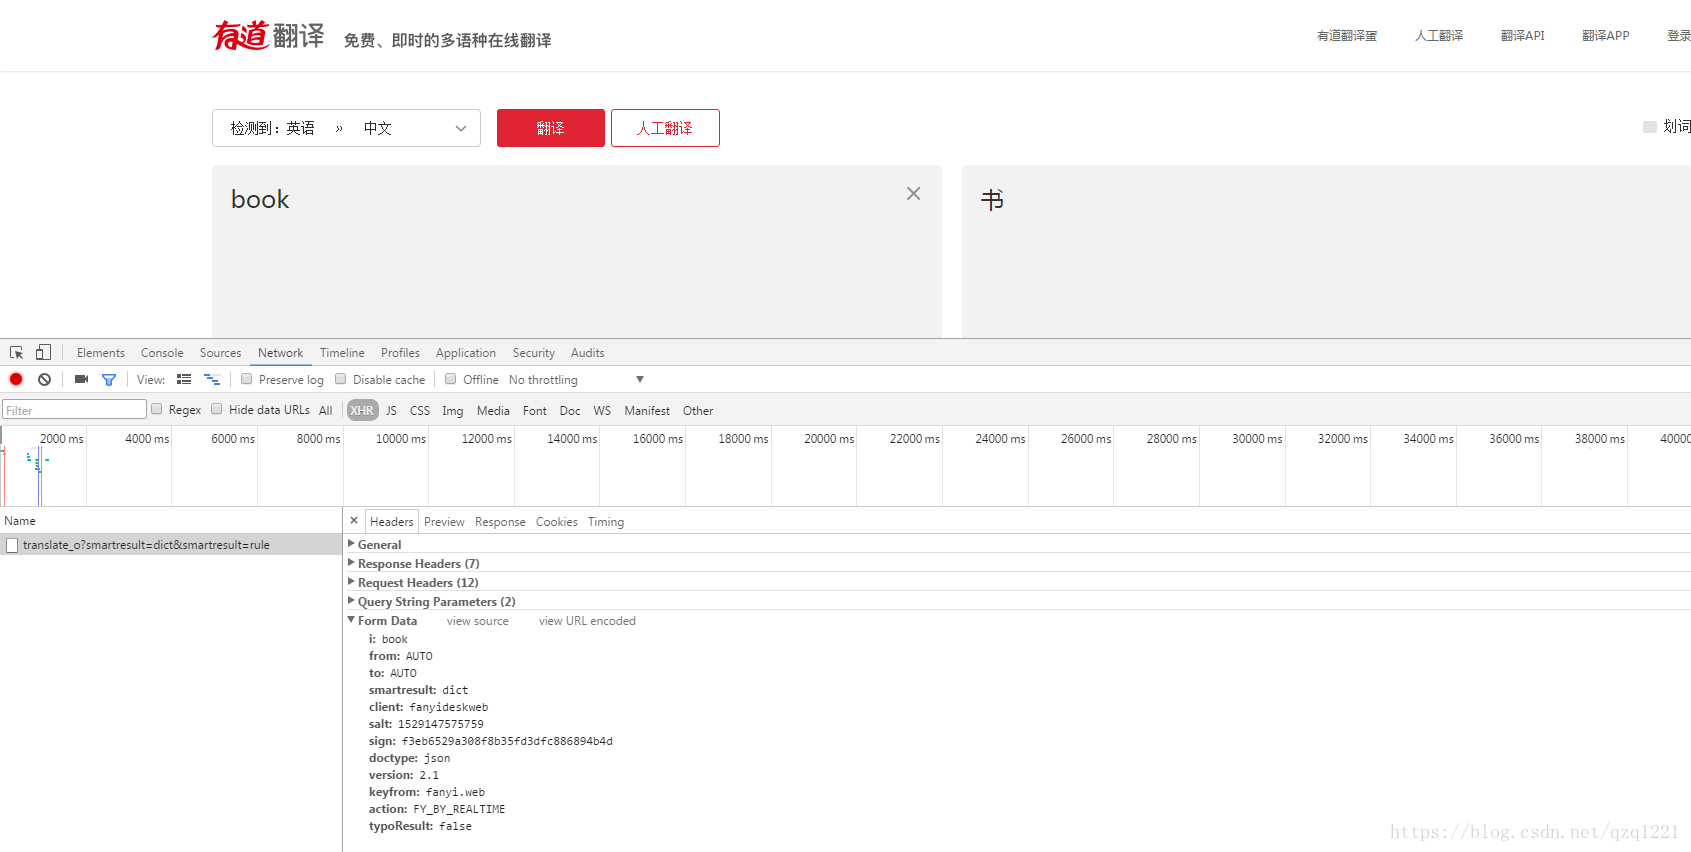This screenshot has width=1691, height=852.
Task: Tick the Offline checkbox
Action: tap(451, 379)
